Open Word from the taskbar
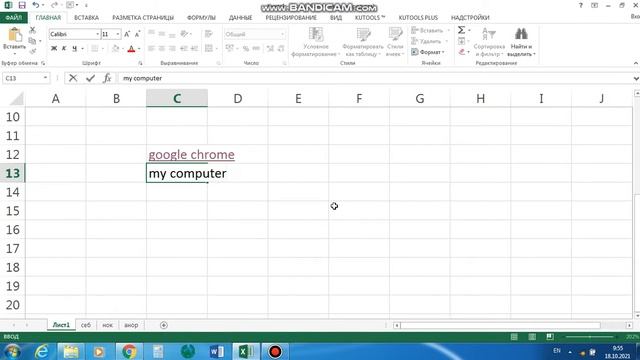 coord(217,351)
